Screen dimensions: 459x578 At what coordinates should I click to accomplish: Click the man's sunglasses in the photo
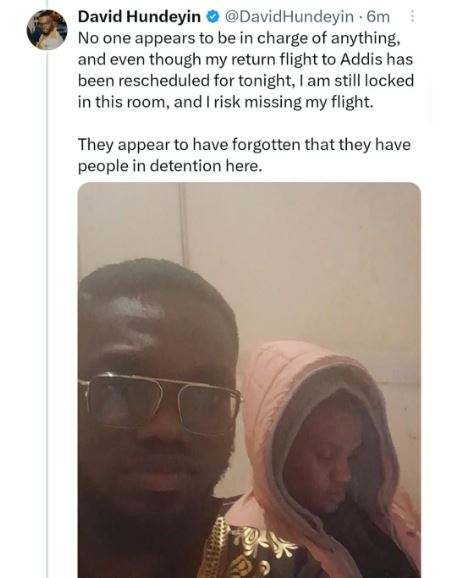tap(159, 402)
